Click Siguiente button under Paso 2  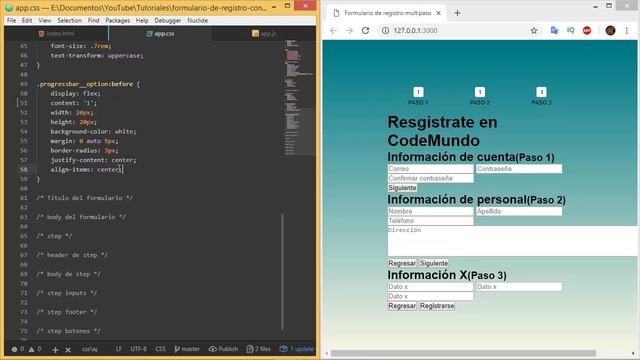[434, 263]
